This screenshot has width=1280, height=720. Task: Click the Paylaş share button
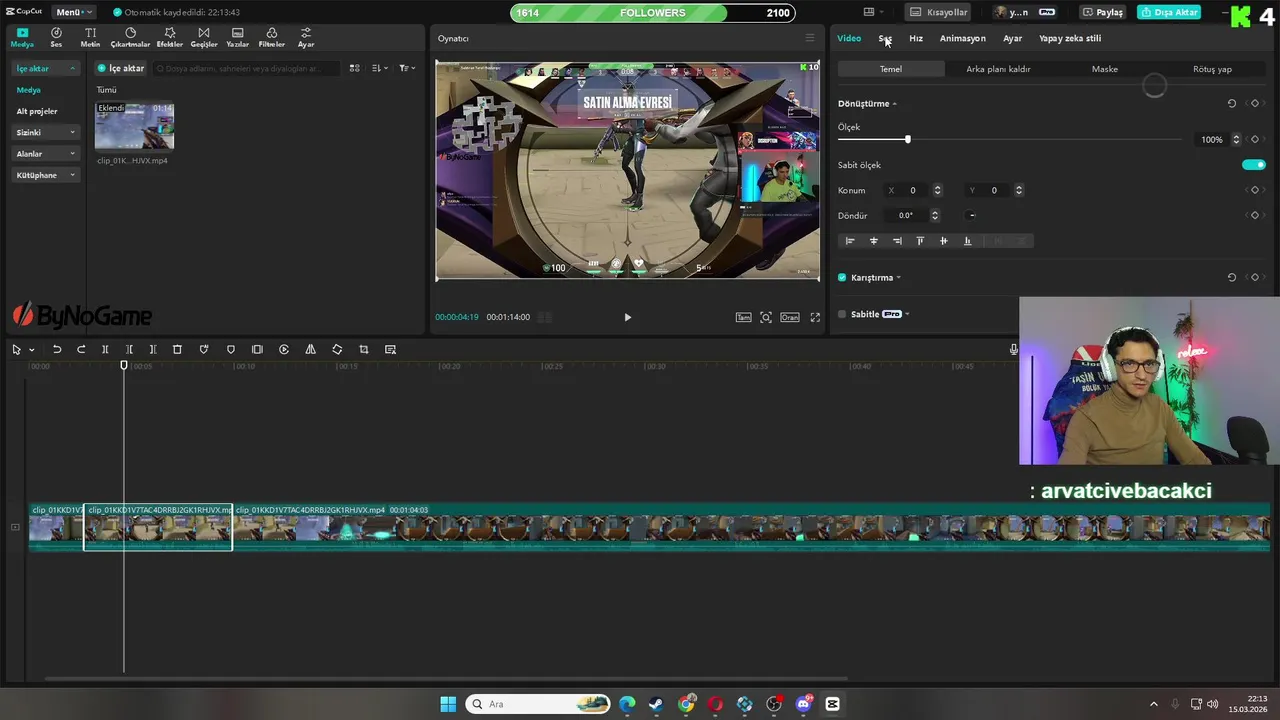point(1103,12)
